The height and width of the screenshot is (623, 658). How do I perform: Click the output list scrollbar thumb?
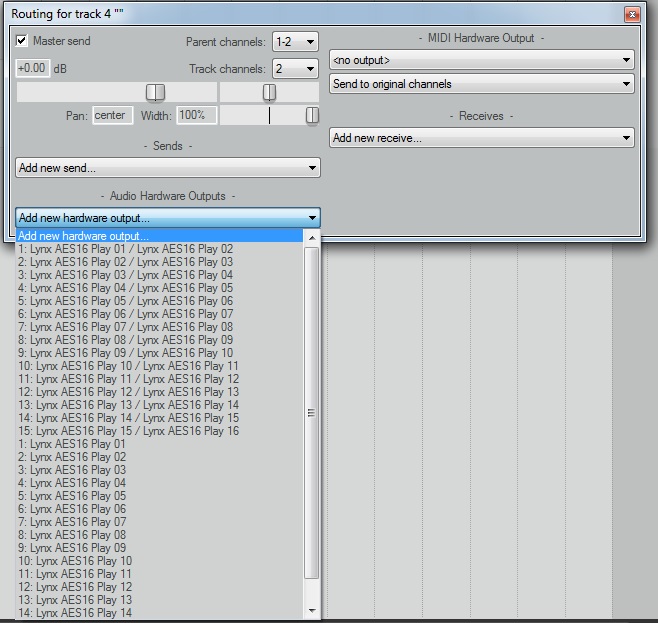pos(311,413)
